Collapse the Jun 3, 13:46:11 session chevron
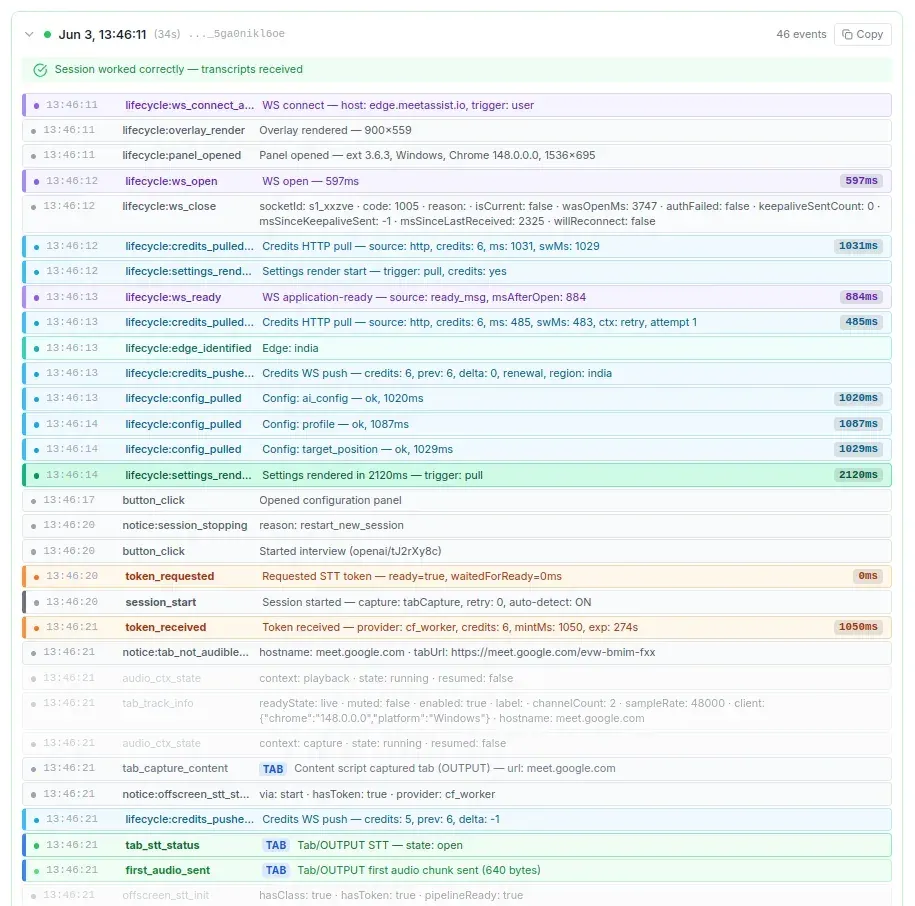Screen dimensions: 915x906 coord(29,34)
